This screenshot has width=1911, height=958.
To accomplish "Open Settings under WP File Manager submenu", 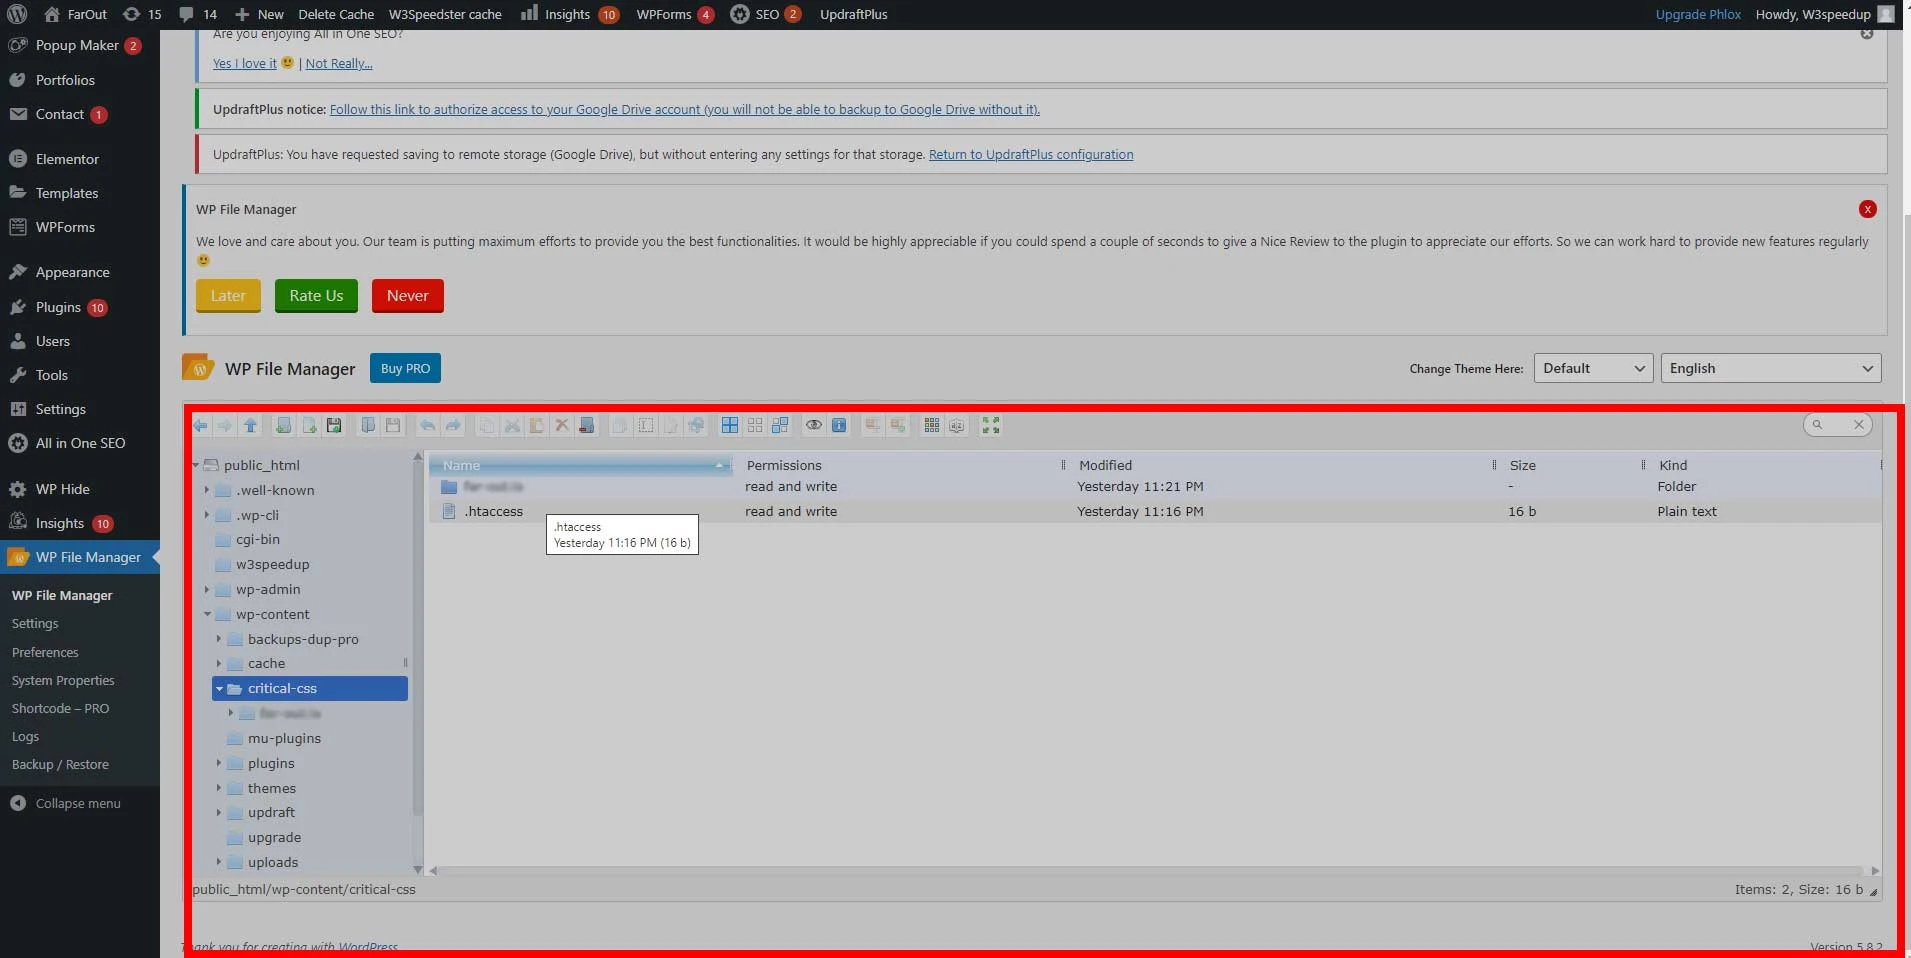I will pos(35,623).
